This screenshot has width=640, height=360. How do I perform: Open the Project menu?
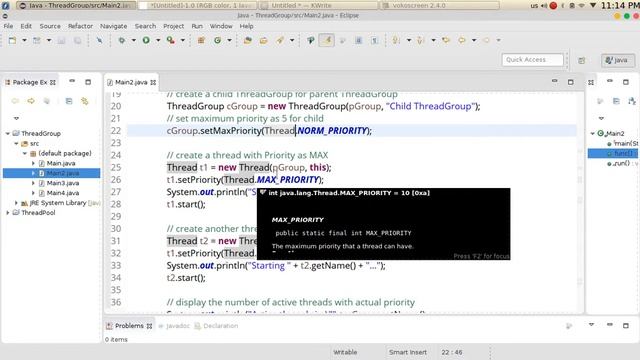(x=173, y=26)
